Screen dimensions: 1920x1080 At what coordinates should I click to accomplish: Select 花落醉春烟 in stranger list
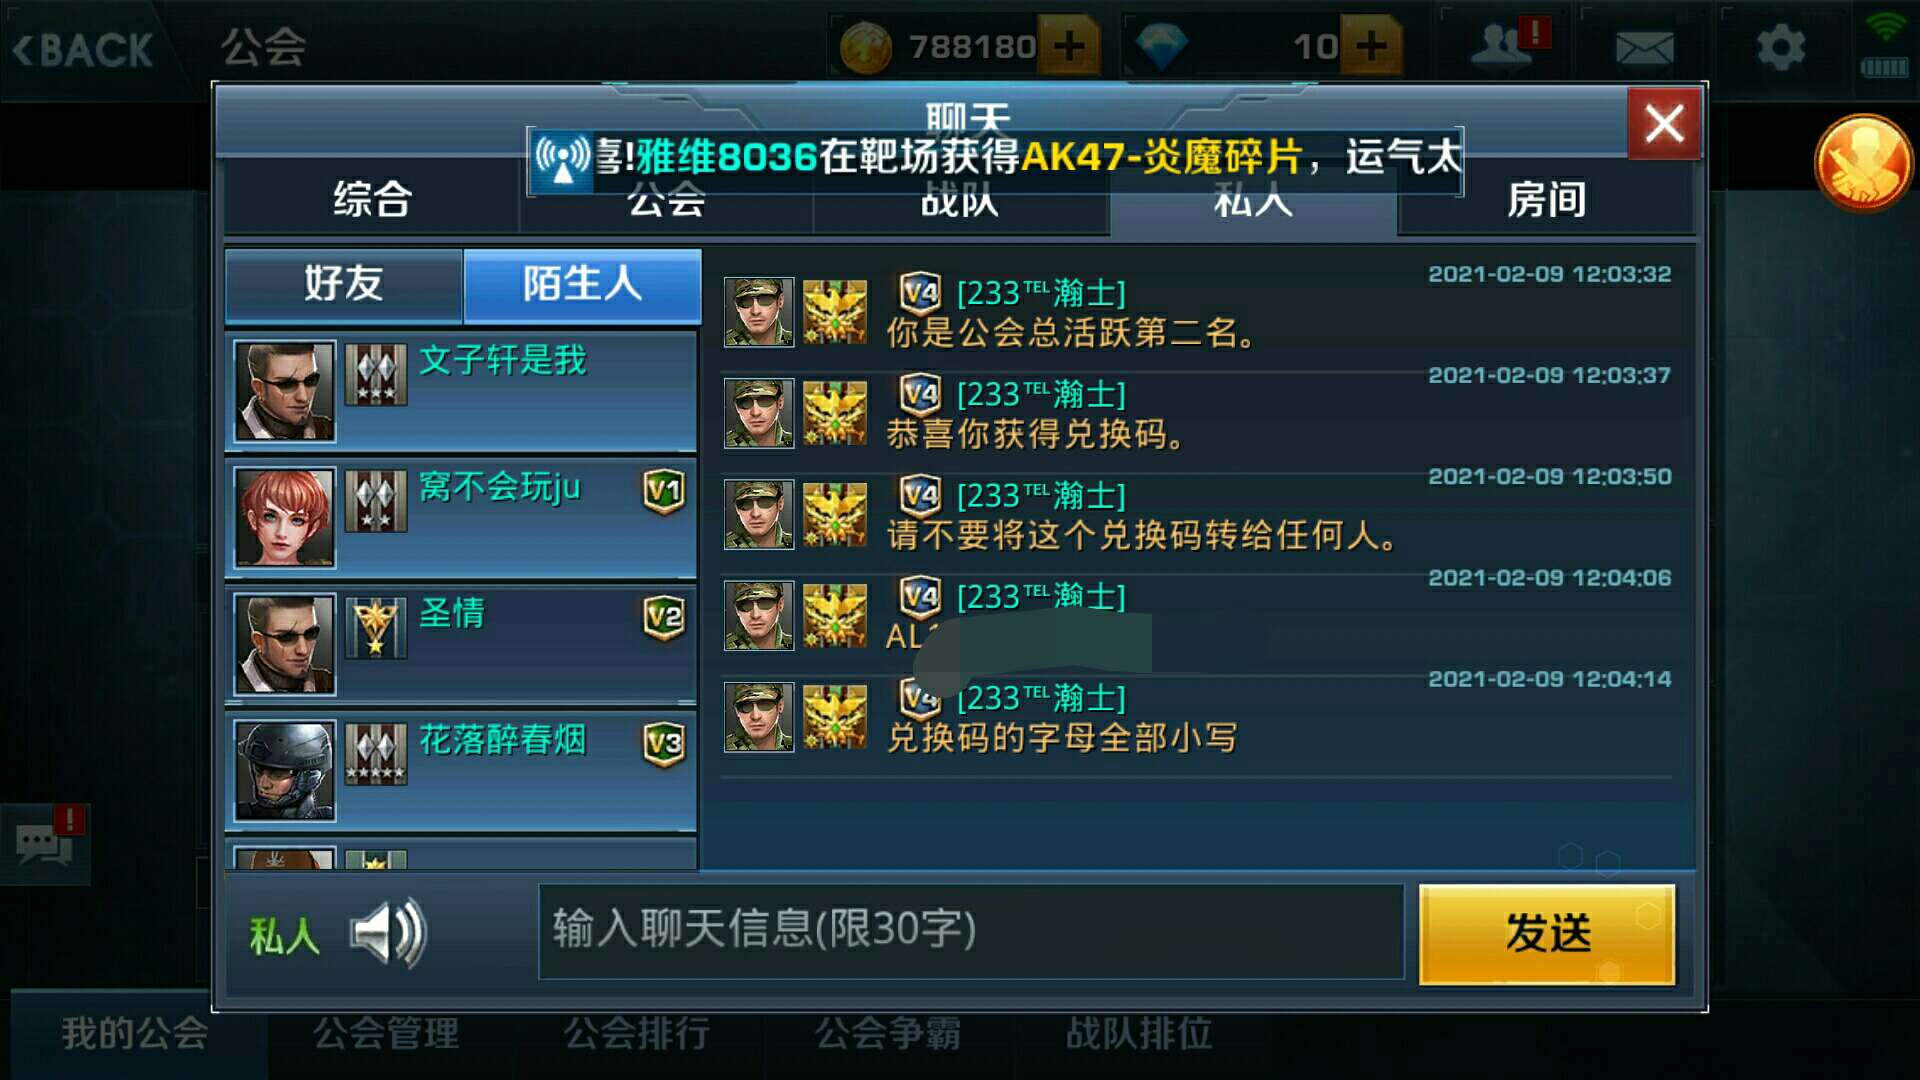click(x=461, y=771)
